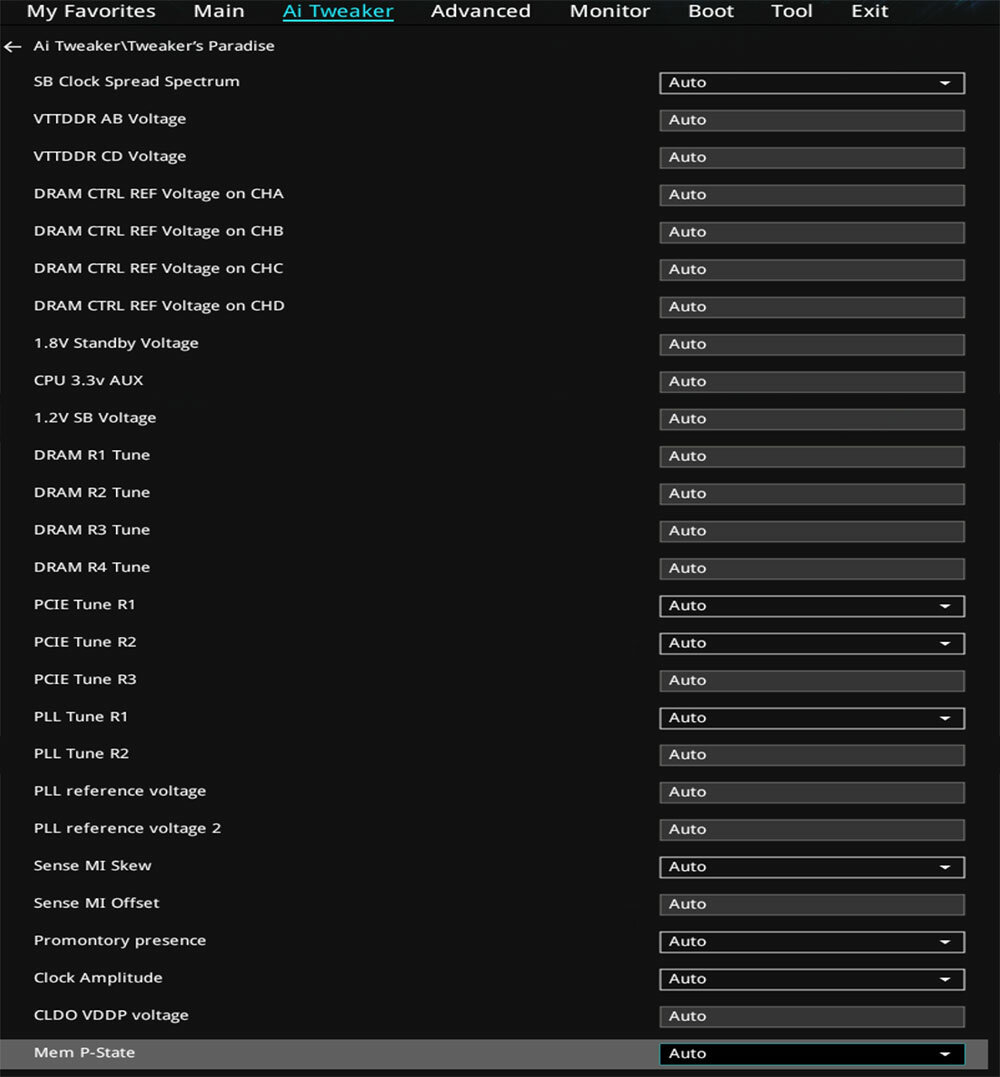Go to the Advanced tab
This screenshot has width=1000, height=1077.
point(481,11)
